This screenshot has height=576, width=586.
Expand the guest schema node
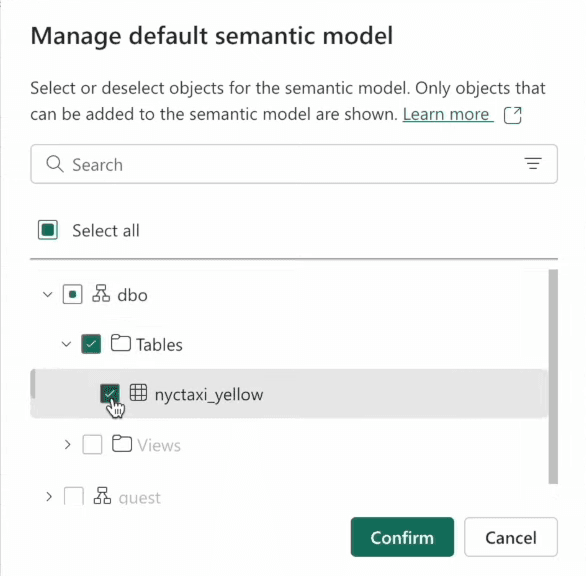pyautogui.click(x=49, y=497)
